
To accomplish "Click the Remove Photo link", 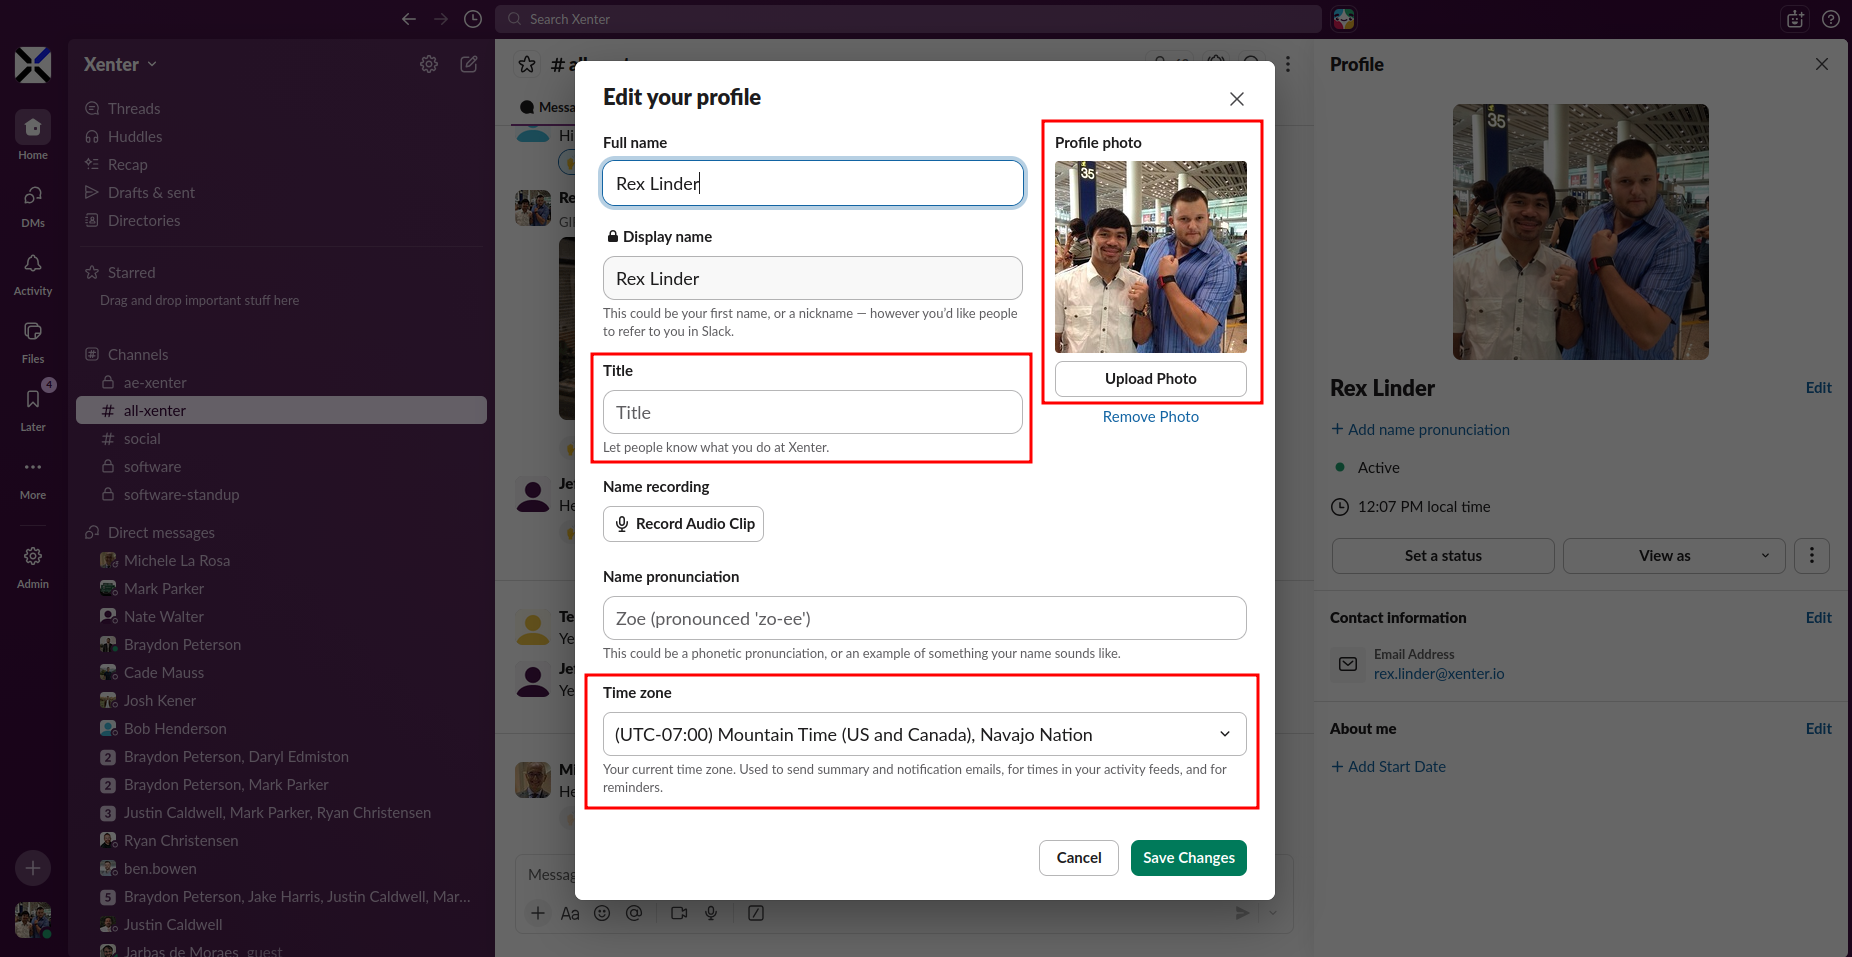I will point(1150,417).
